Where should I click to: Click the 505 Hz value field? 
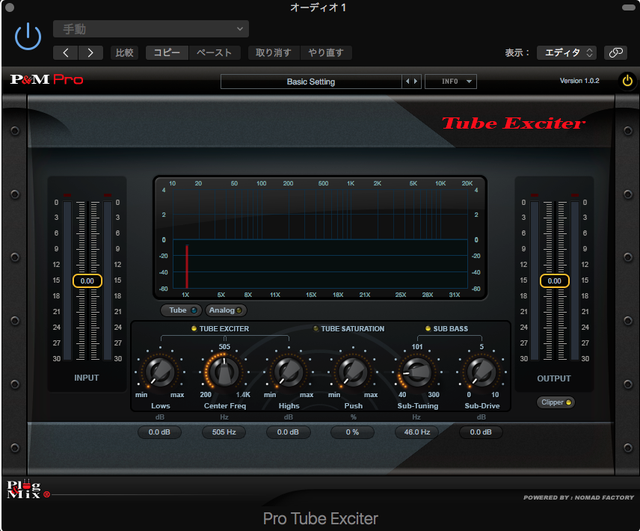[x=224, y=432]
